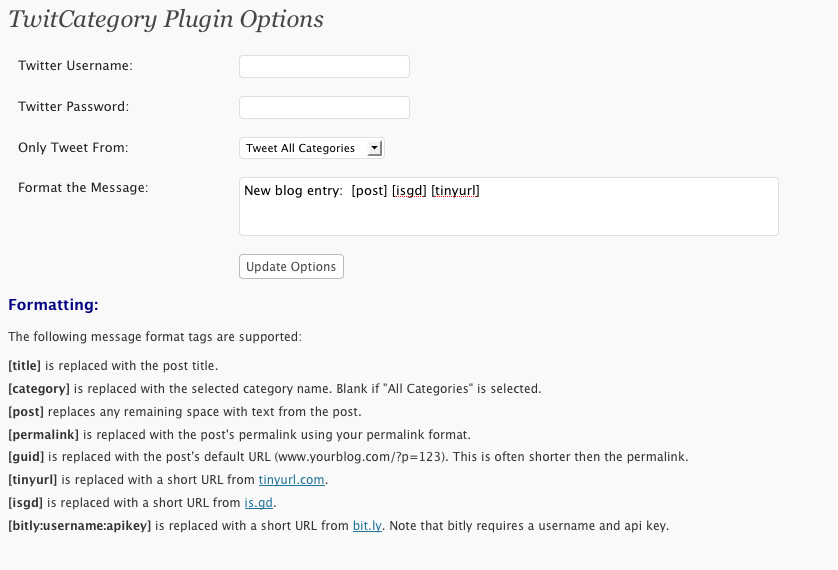
Task: Click the bold [bitly:username:apikey] tag
Action: click(x=80, y=526)
